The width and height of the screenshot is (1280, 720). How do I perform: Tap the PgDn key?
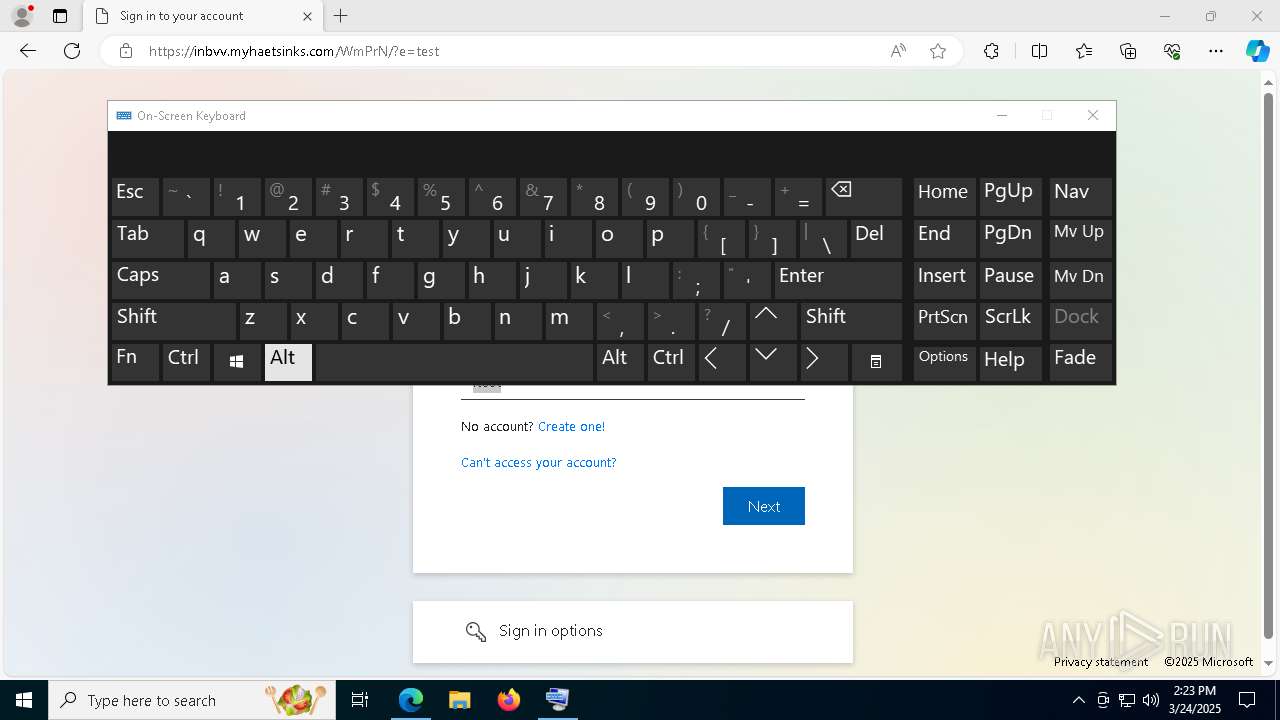tap(1011, 239)
